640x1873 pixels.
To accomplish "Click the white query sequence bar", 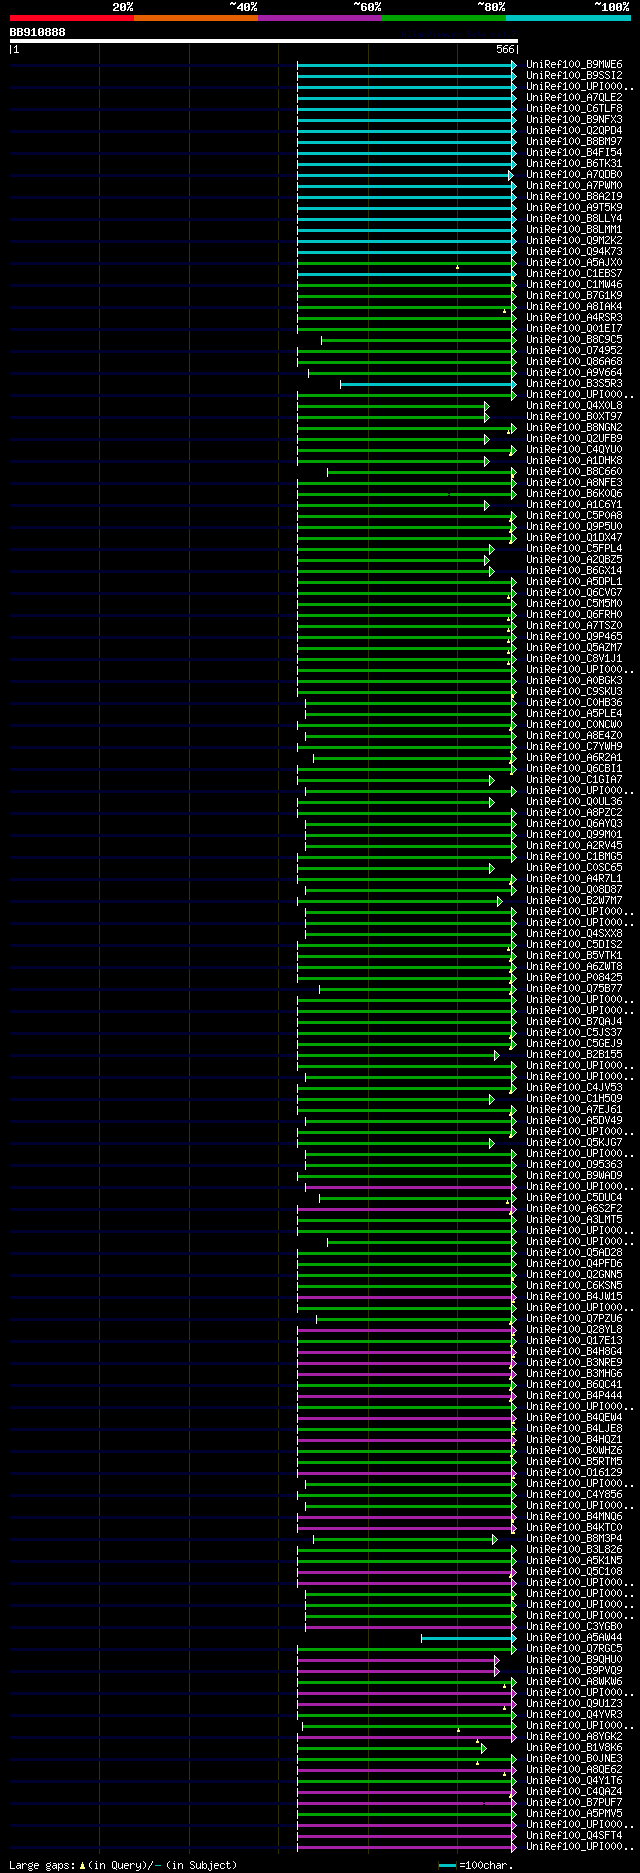I will (x=263, y=41).
